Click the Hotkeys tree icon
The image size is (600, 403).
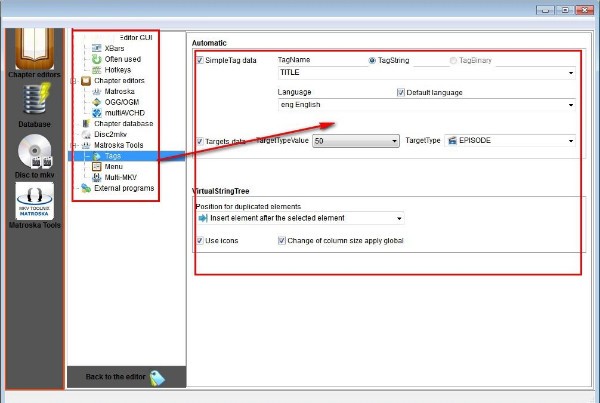pos(97,70)
